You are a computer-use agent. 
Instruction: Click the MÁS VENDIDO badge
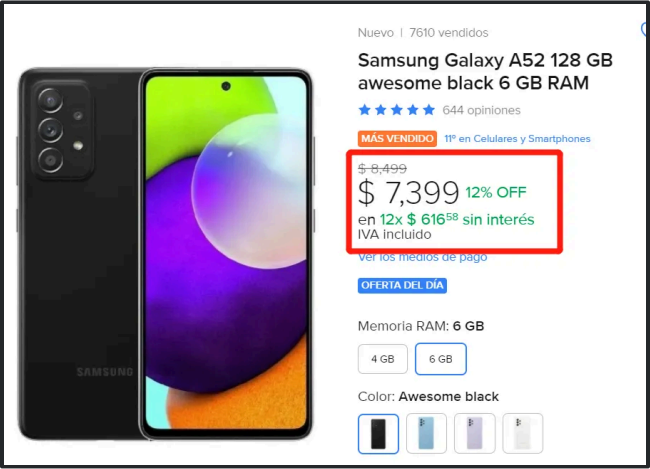(x=397, y=138)
